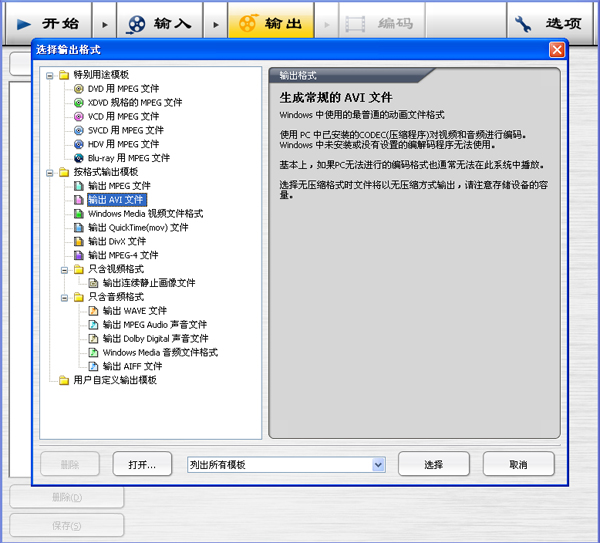Click the 输出连续静止画像文件 icon

(x=93, y=283)
